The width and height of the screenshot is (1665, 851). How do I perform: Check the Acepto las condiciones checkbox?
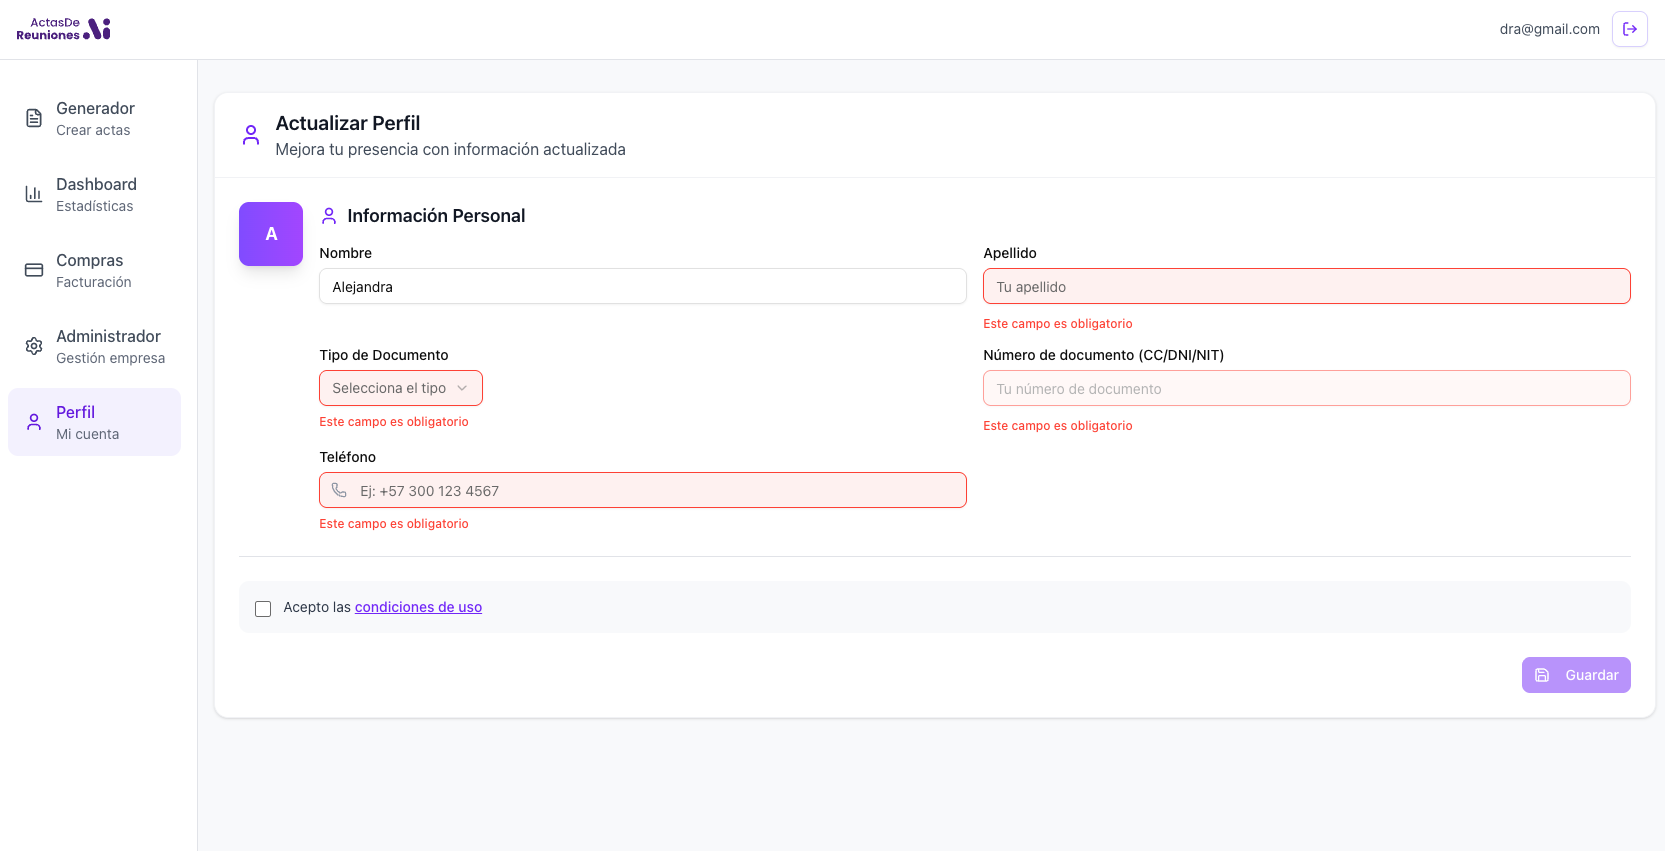pyautogui.click(x=263, y=609)
